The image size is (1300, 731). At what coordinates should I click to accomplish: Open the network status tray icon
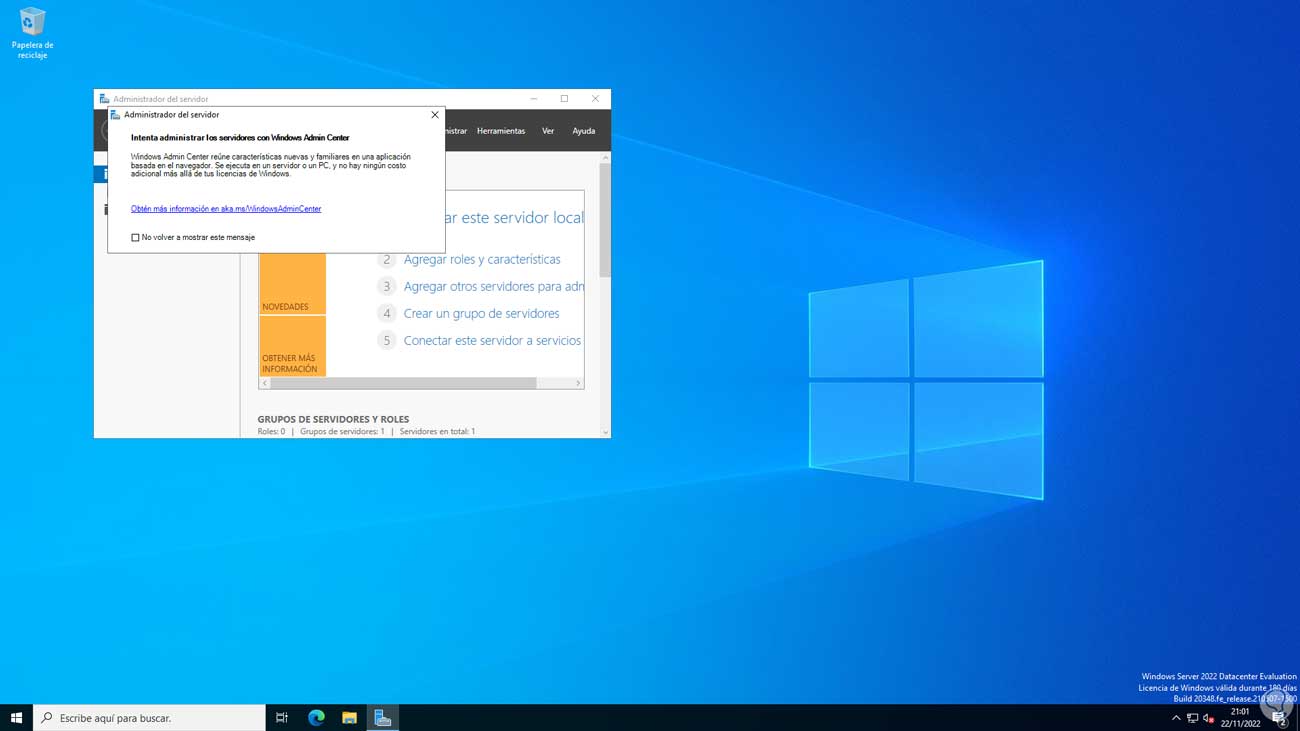pos(1192,718)
